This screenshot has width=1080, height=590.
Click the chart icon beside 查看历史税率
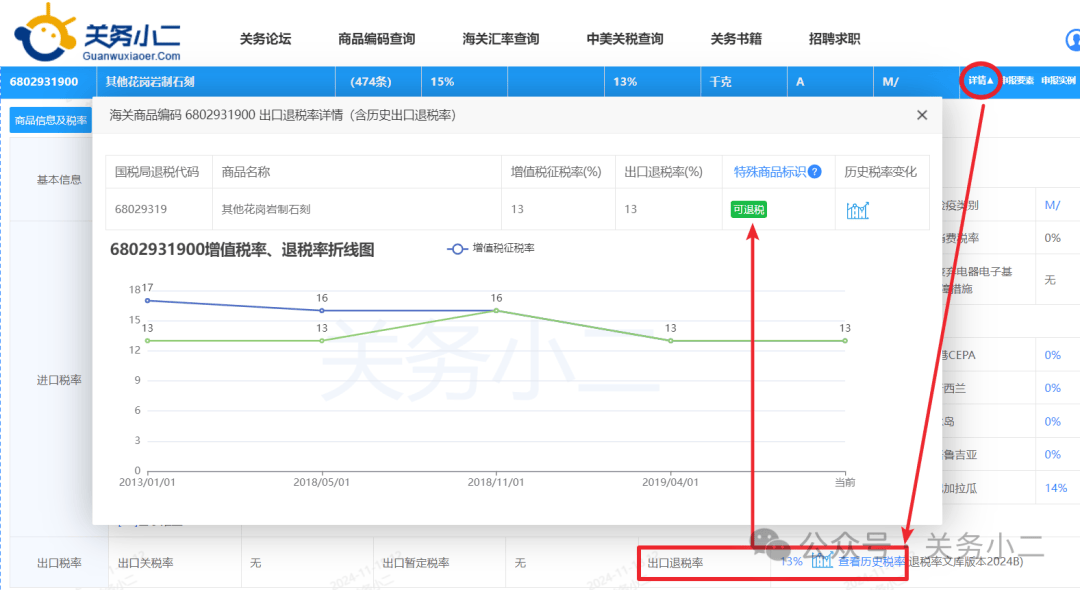click(x=822, y=562)
